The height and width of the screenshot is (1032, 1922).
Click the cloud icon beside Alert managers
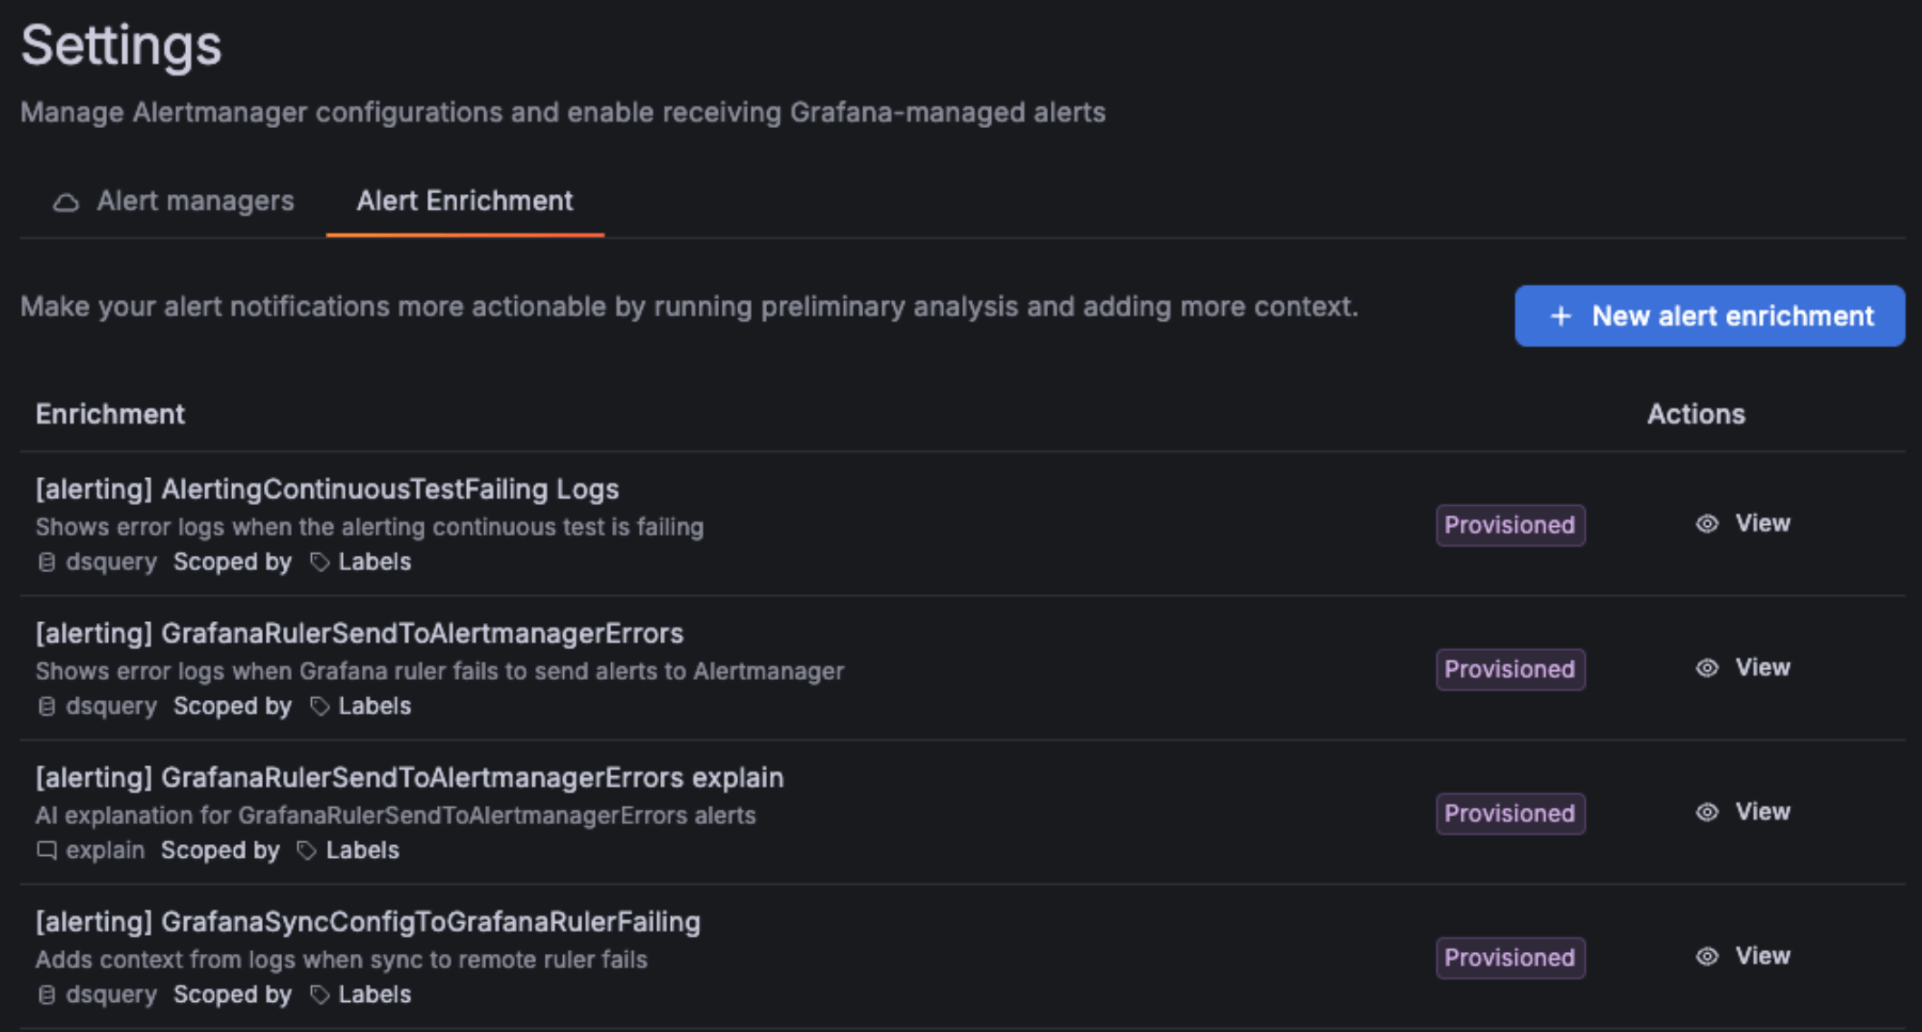click(x=65, y=201)
